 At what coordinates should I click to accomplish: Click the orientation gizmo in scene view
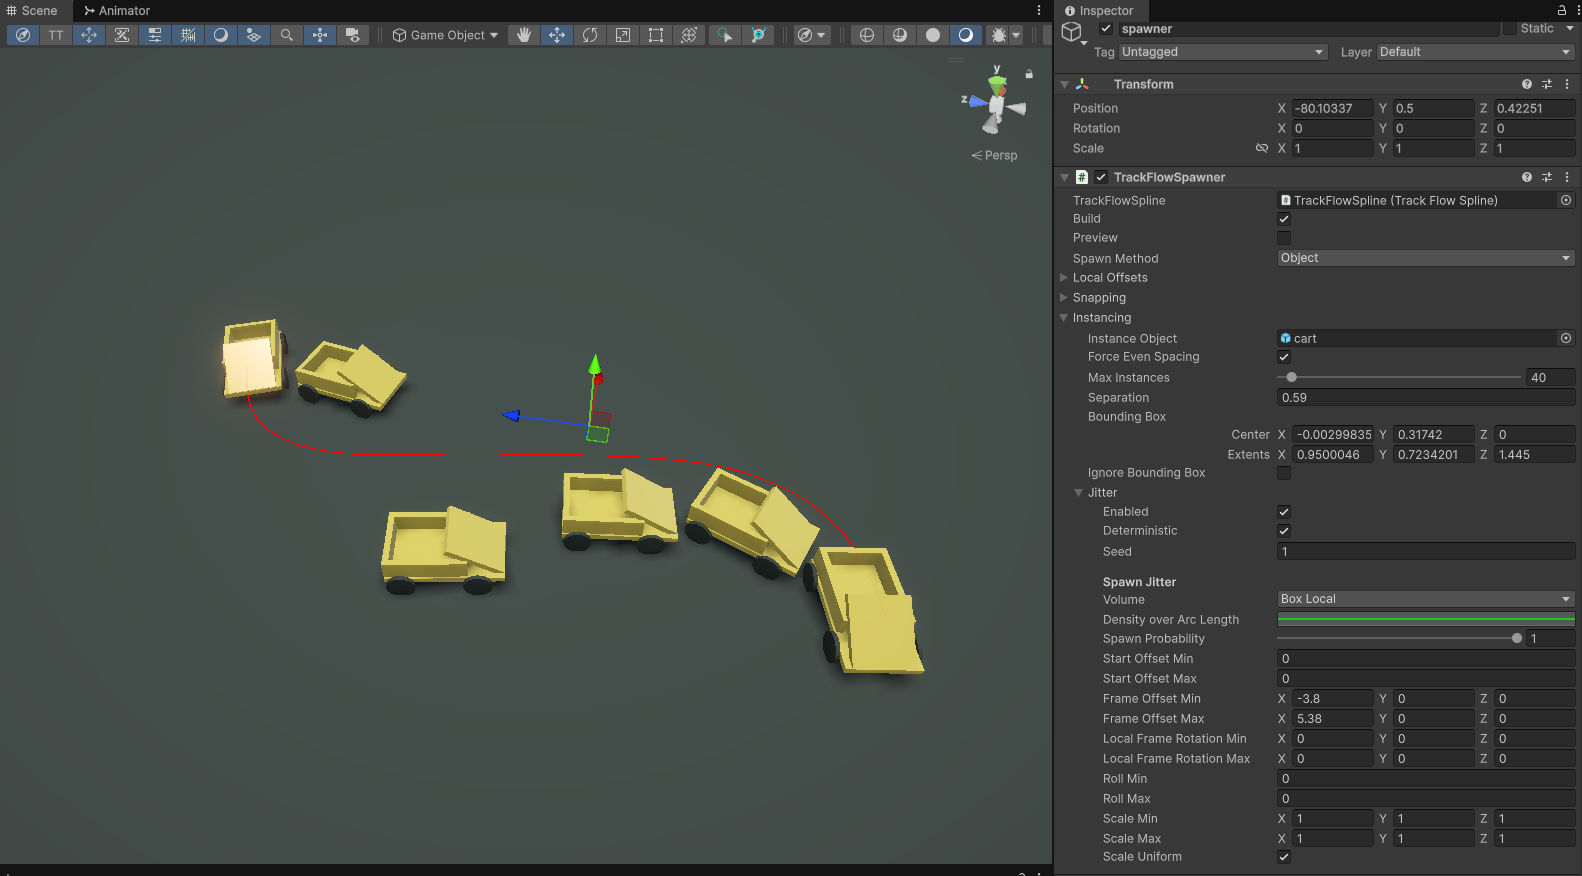click(x=996, y=103)
